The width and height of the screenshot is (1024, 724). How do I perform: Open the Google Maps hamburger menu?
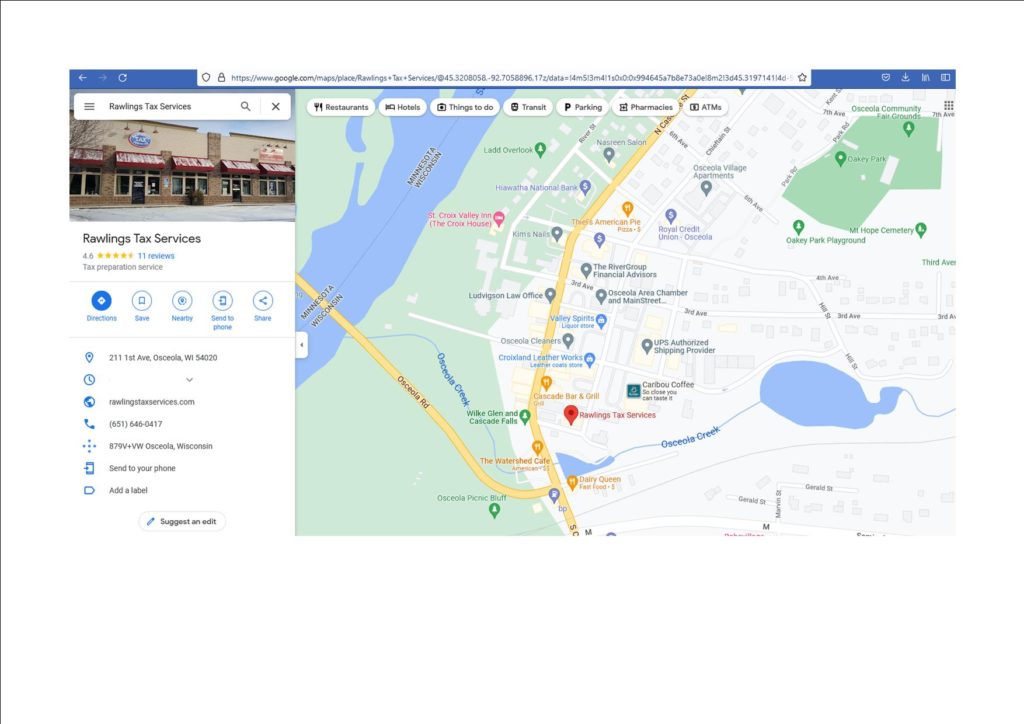click(89, 106)
